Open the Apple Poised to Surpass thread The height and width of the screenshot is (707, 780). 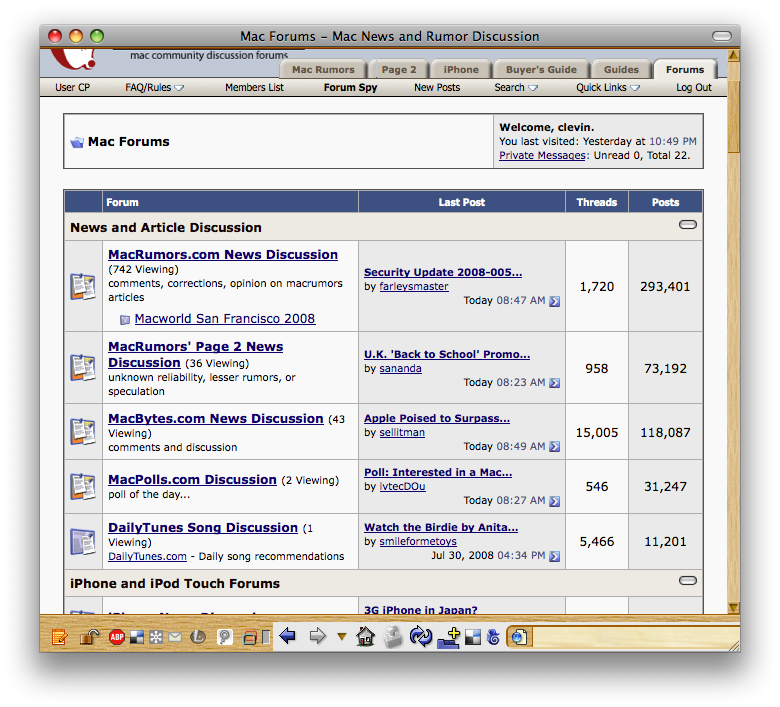tap(437, 418)
